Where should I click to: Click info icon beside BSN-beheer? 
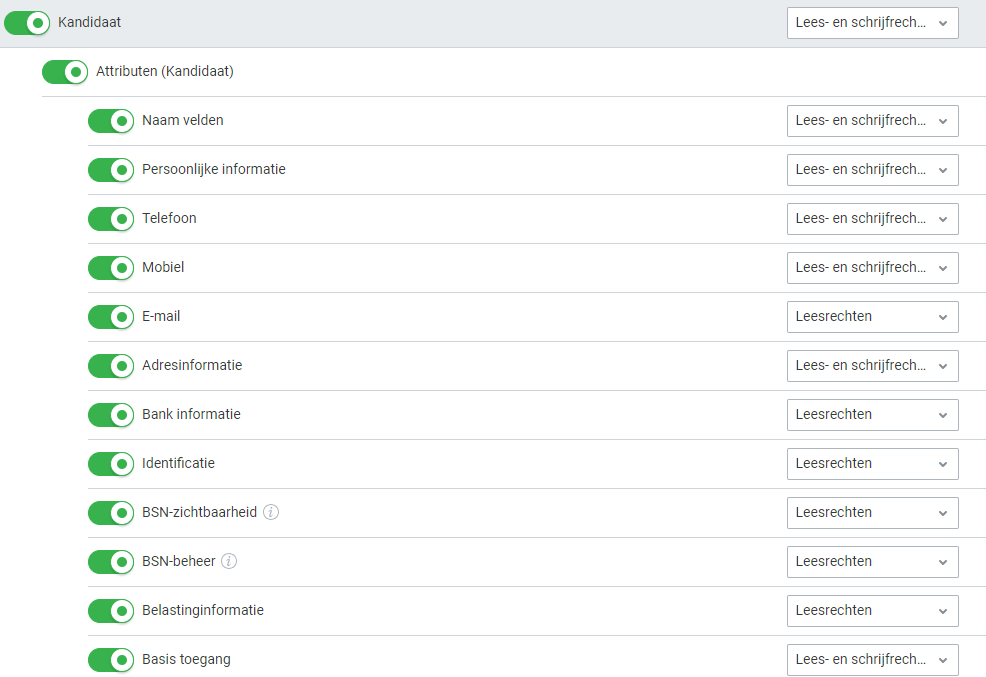point(229,561)
